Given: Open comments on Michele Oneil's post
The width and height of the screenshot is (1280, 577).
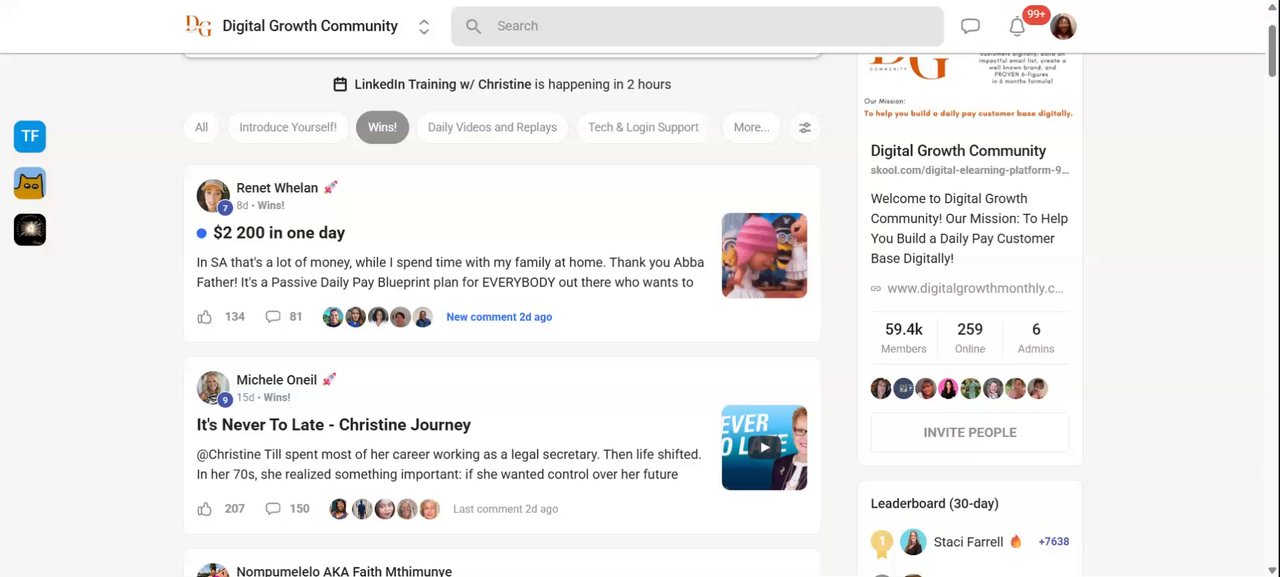Looking at the screenshot, I should click(x=273, y=509).
